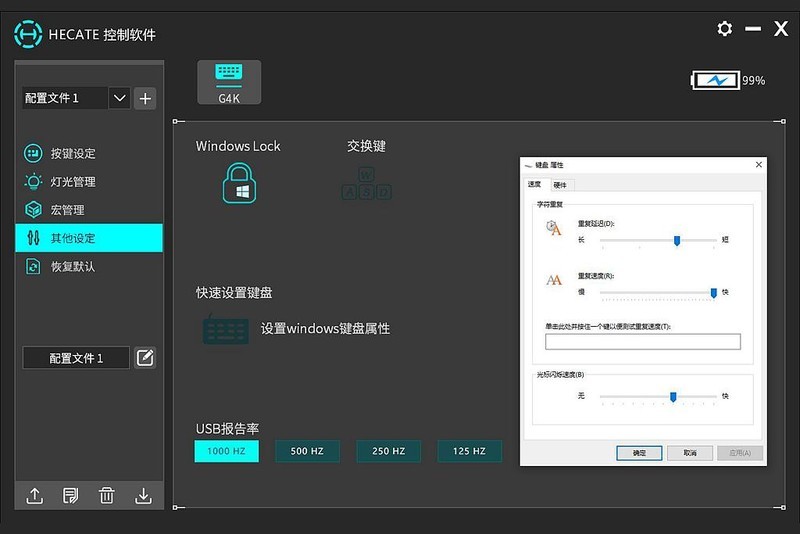Click the repeat delay clock-A icon
The image size is (800, 534).
[x=554, y=227]
